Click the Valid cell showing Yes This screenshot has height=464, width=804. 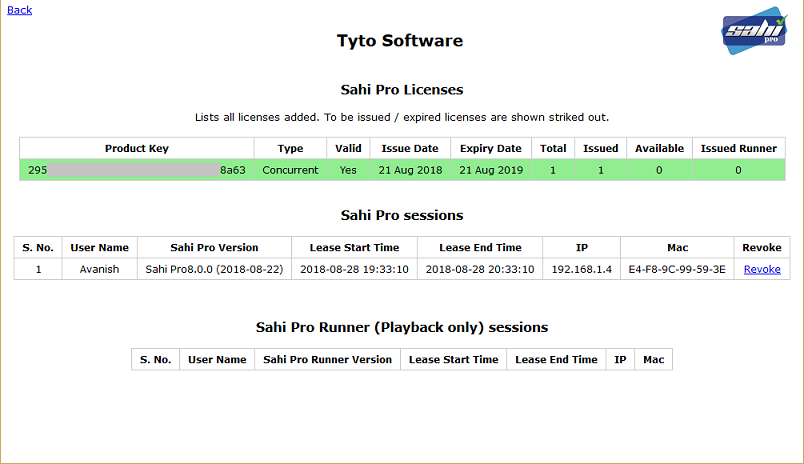(x=348, y=170)
